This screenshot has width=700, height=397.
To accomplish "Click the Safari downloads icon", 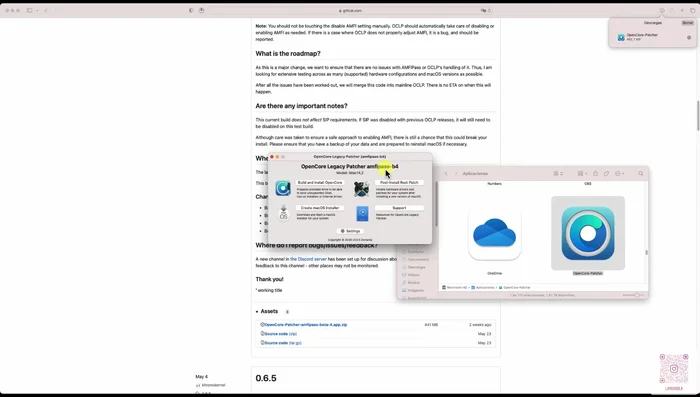I will [x=662, y=10].
